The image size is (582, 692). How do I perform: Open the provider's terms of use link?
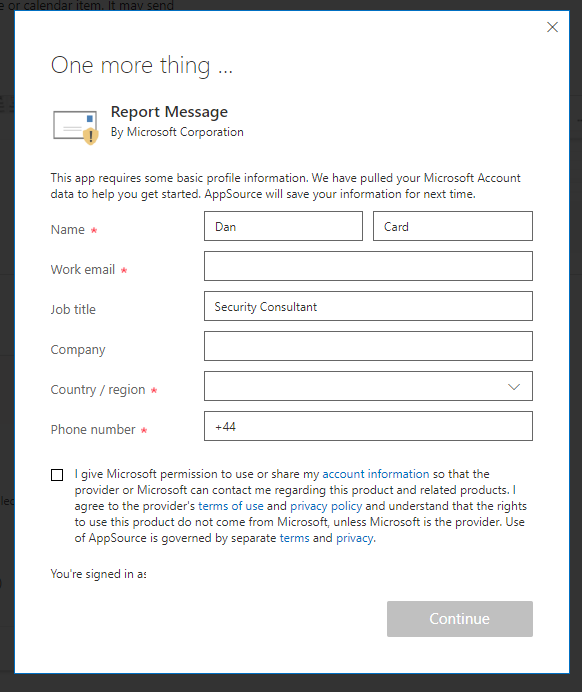click(230, 506)
